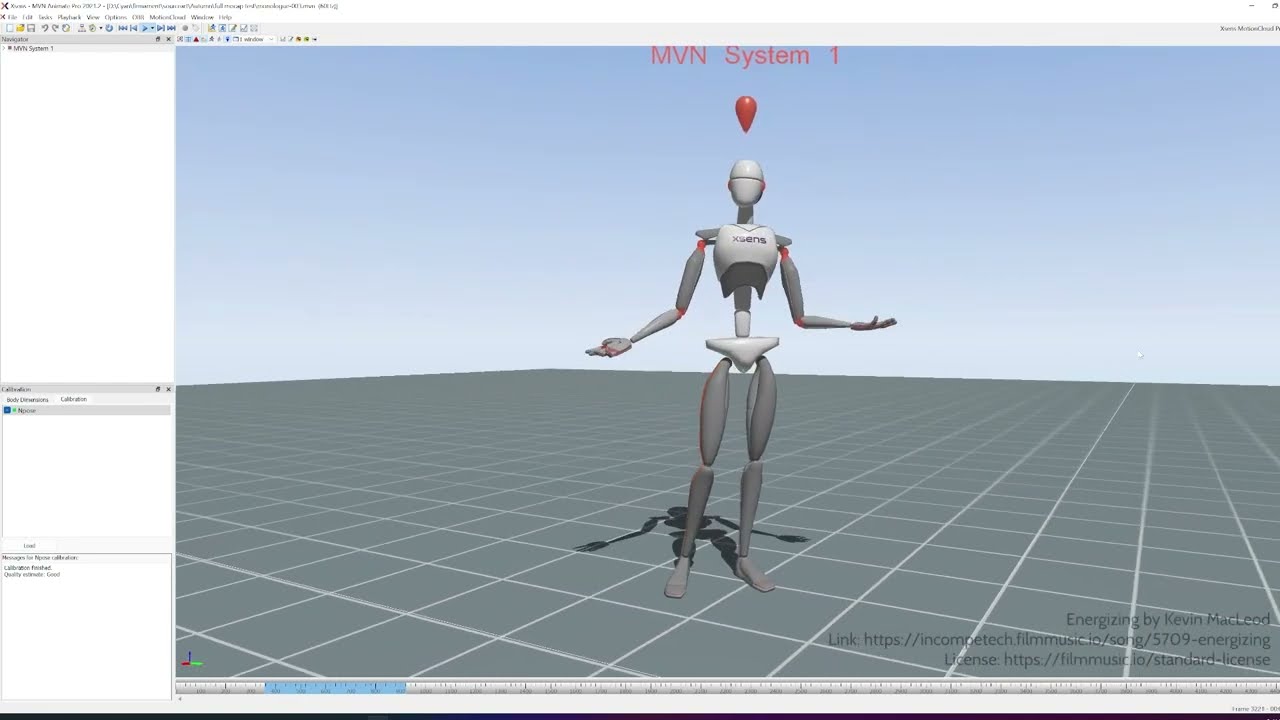
Task: Select the Npose calibration row
Action: 87,410
